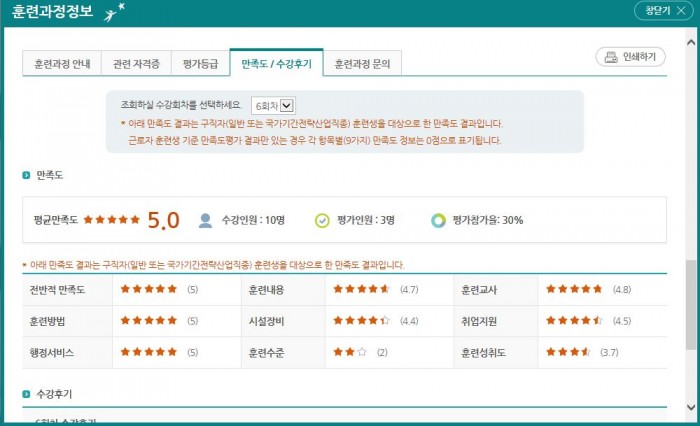Click the bullet icon next to 수강후기 heading
Screen dimensions: 700x426
[26, 394]
